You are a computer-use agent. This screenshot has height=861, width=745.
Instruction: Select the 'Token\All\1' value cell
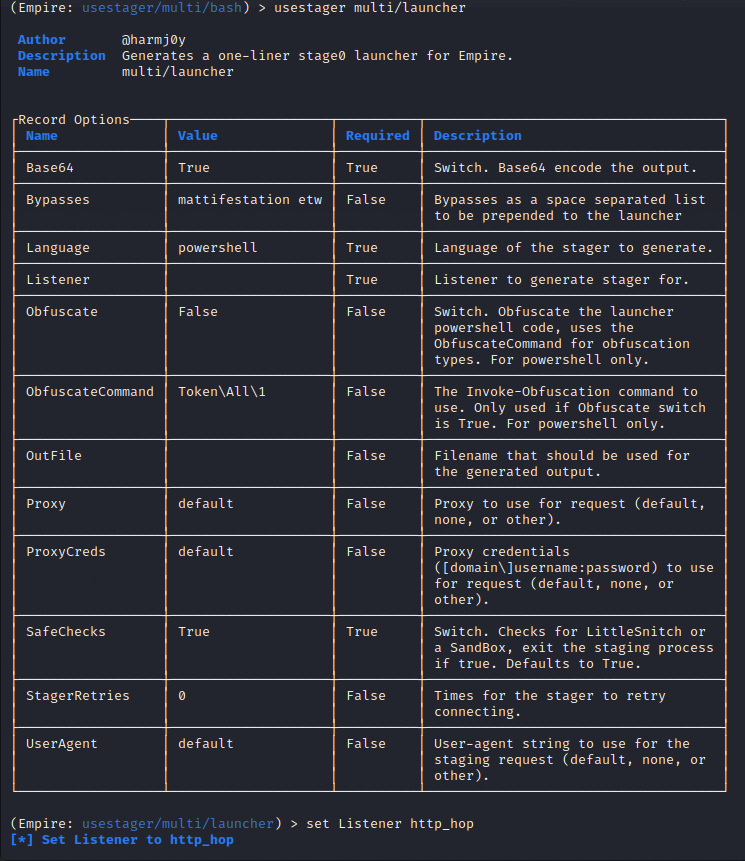[222, 392]
